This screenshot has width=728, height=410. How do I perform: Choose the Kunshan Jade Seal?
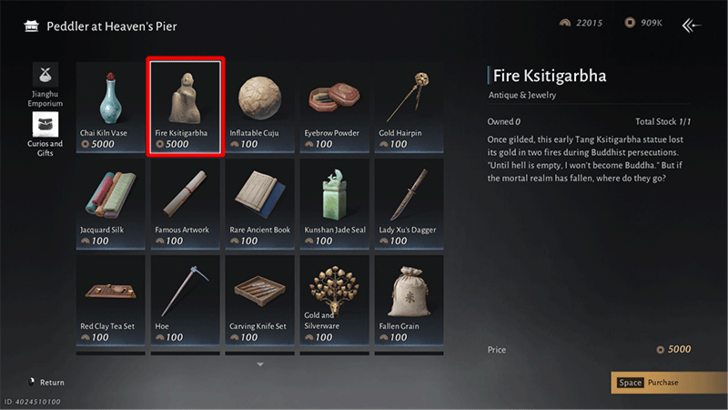[334, 204]
